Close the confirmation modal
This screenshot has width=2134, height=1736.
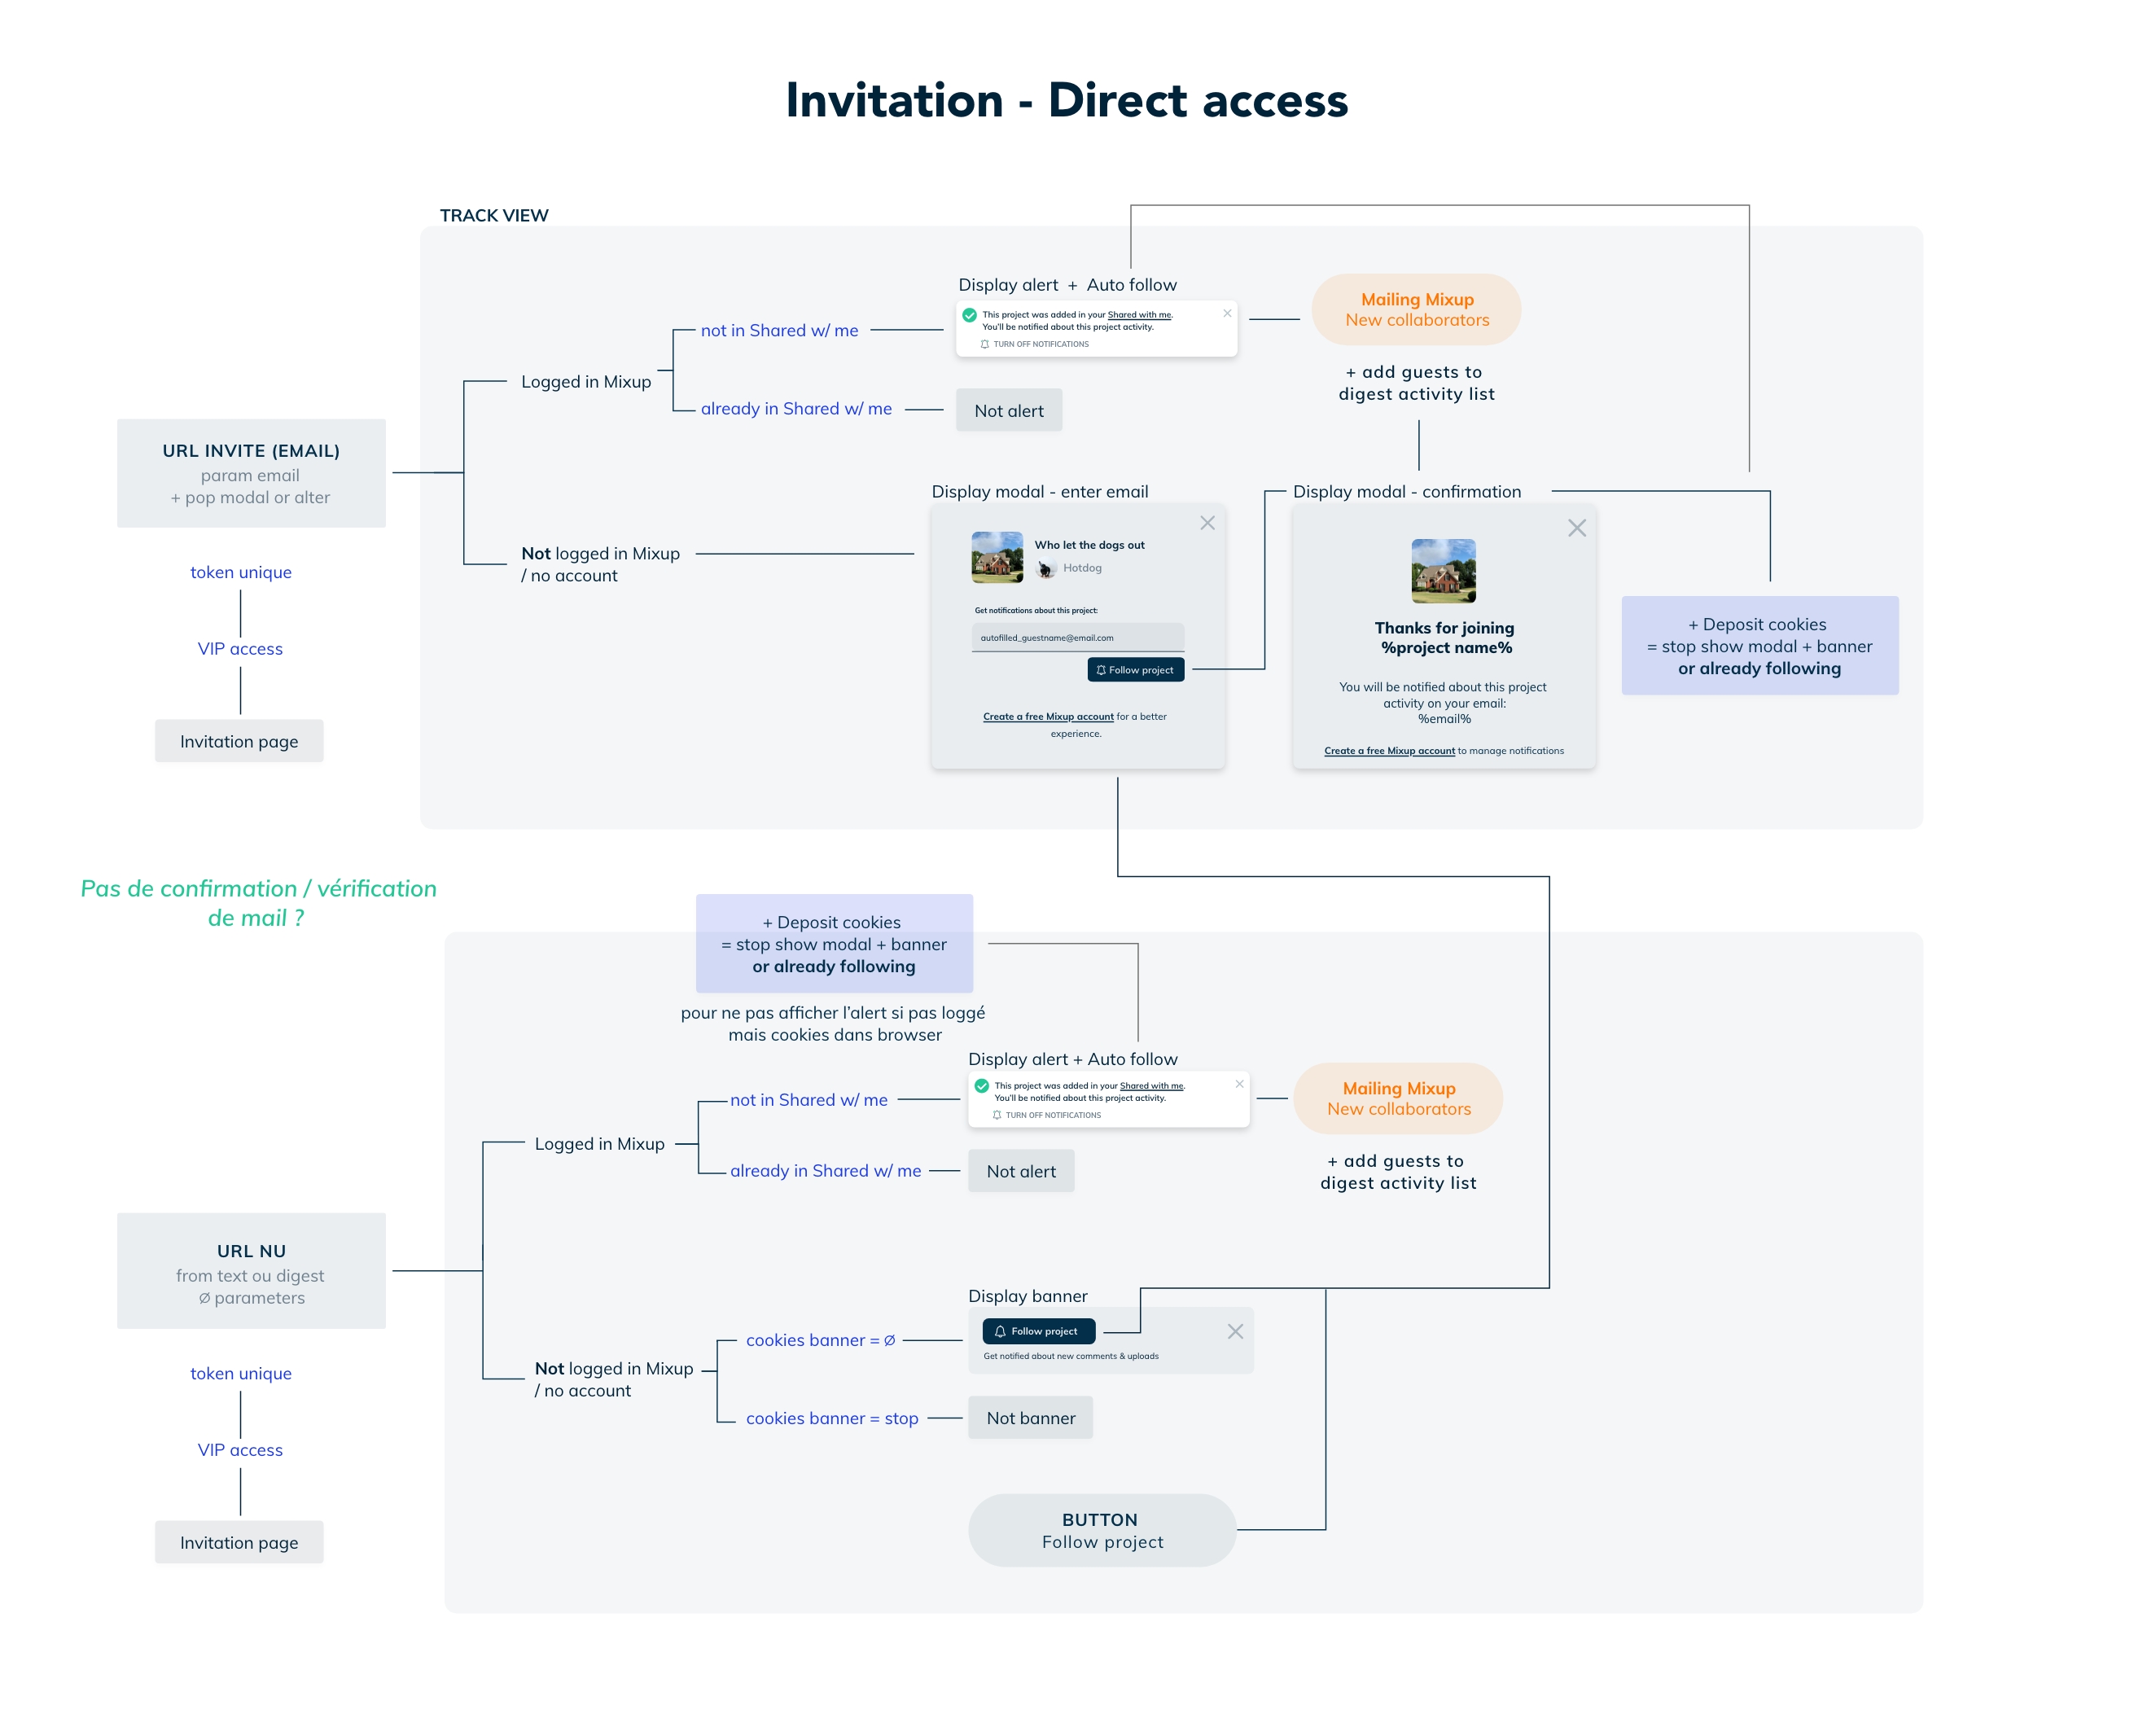(x=1576, y=528)
